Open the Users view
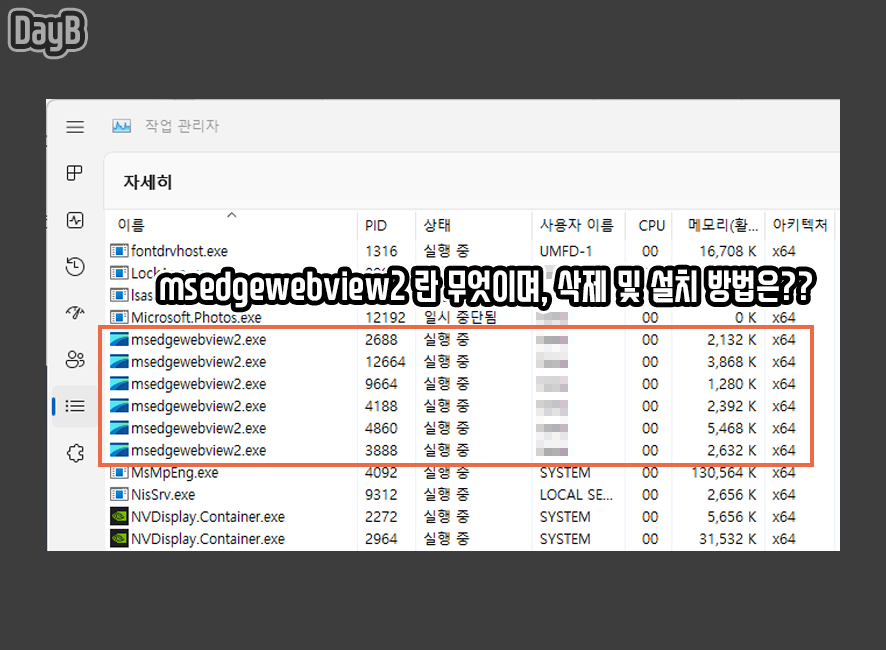 [x=74, y=359]
